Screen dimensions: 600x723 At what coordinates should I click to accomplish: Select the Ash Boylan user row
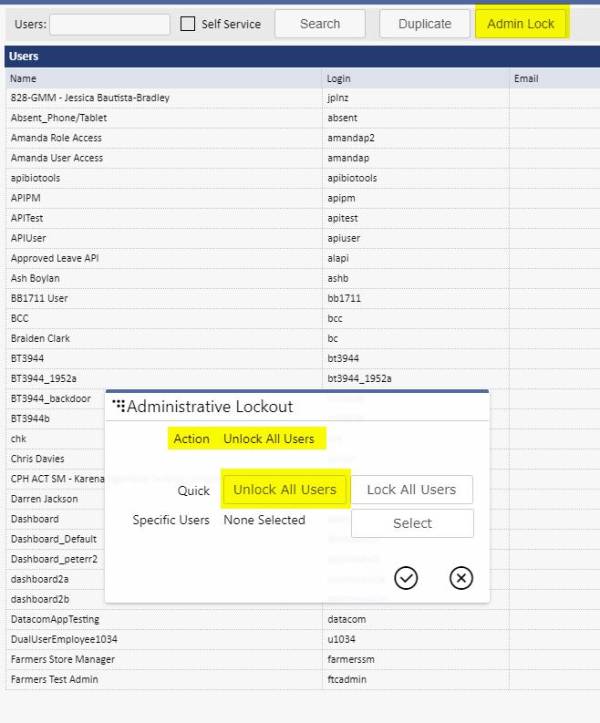point(35,278)
